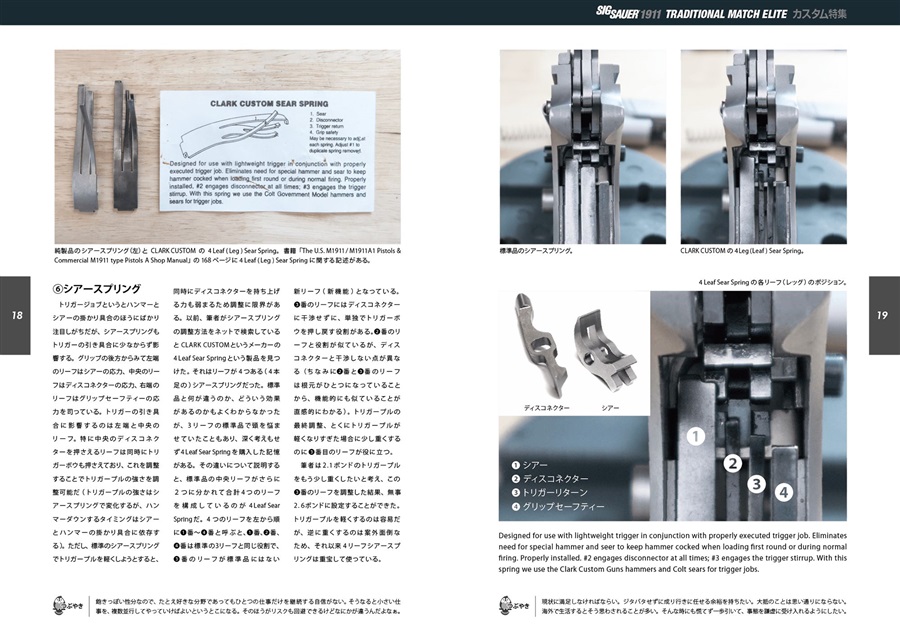This screenshot has width=900, height=630.
Task: Click the ディスコネクター label under the parts photo
Action: pyautogui.click(x=547, y=408)
